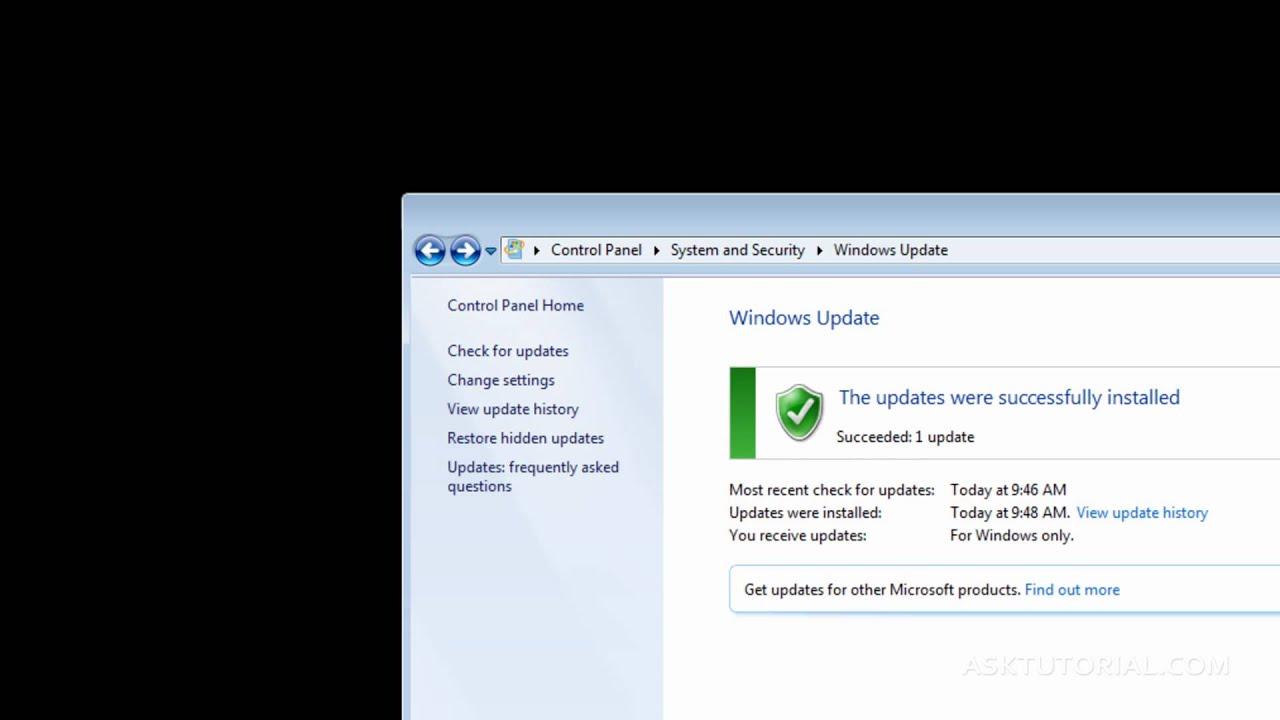Click Restore hidden updates

[526, 438]
